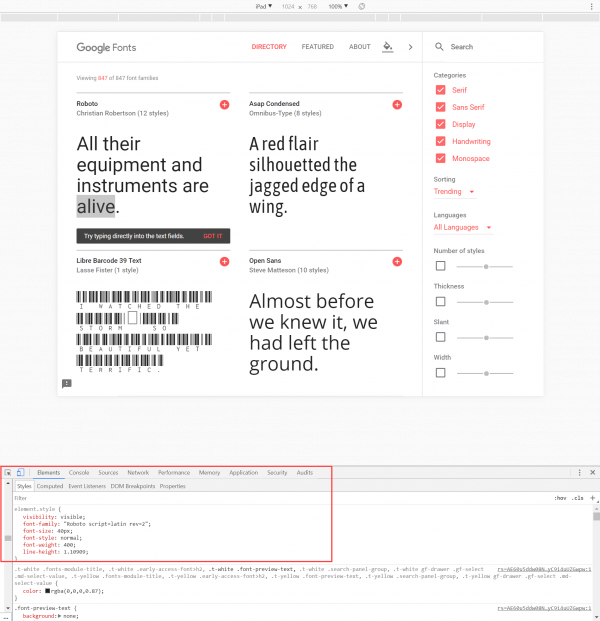600x621 pixels.
Task: Add Open Sans with plus icon
Action: 397,261
